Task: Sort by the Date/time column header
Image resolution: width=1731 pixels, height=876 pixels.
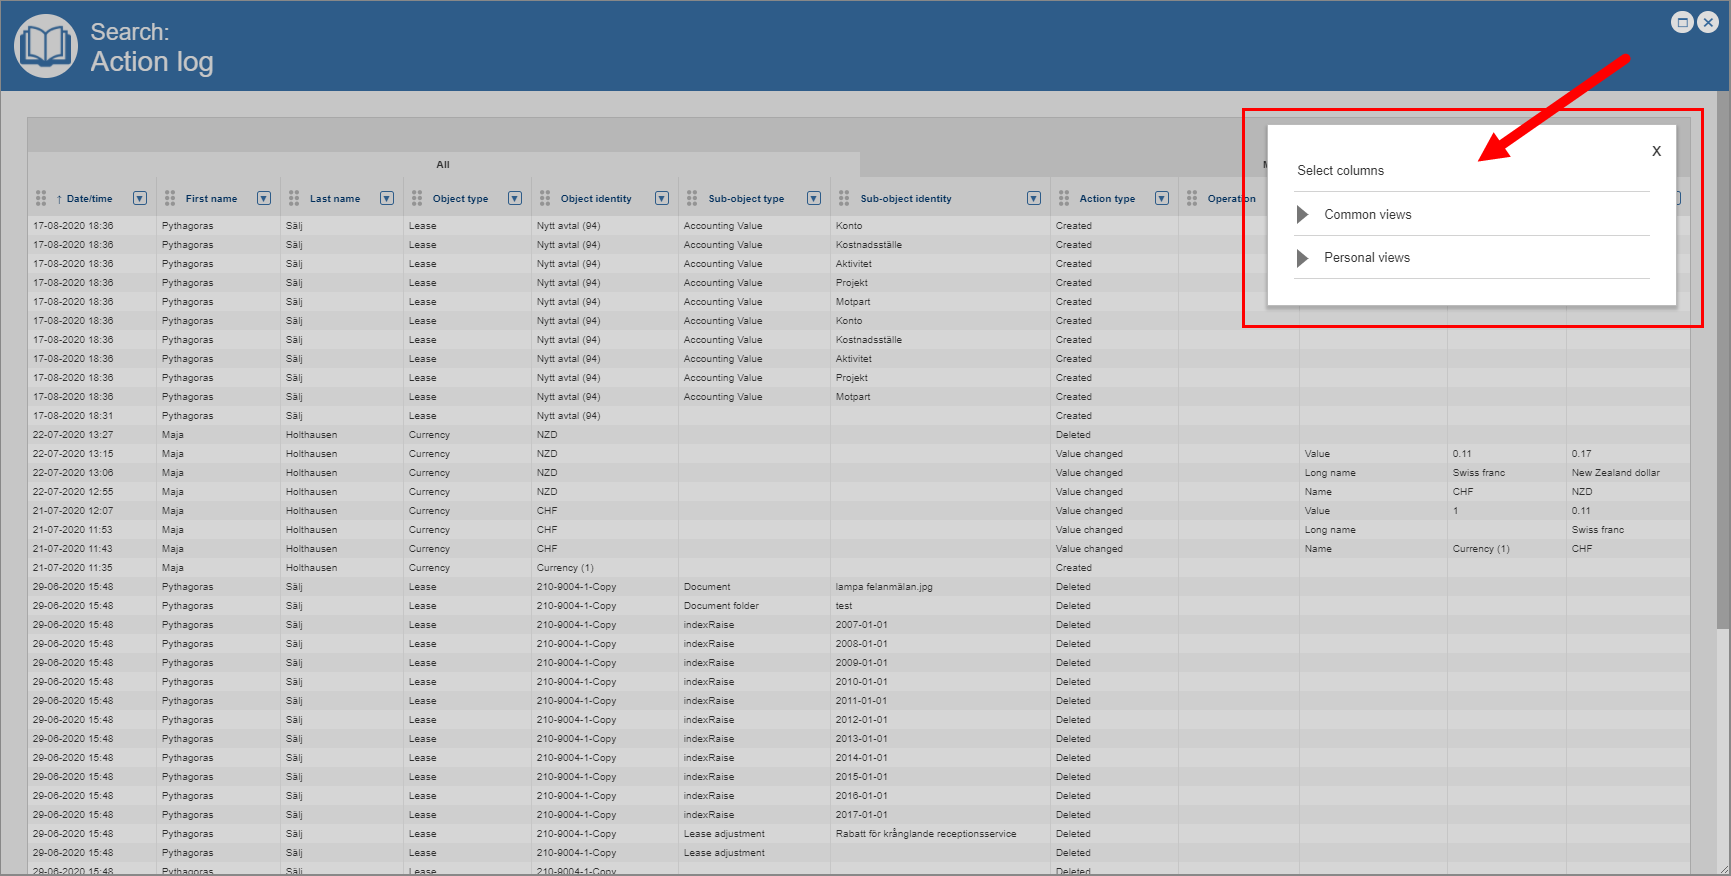Action: pos(90,199)
